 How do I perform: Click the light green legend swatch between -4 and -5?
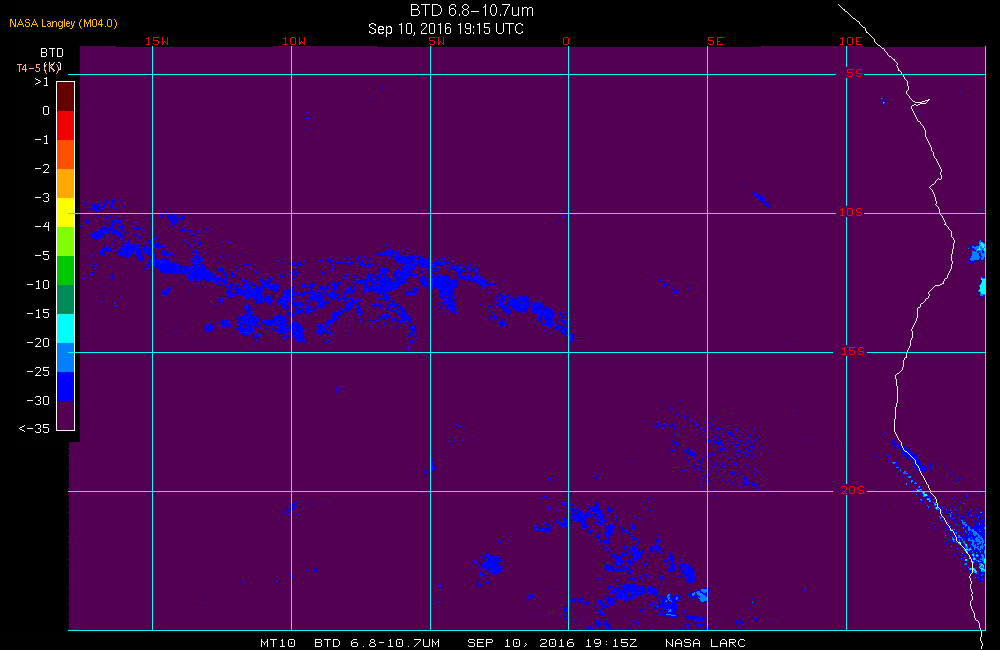click(66, 242)
